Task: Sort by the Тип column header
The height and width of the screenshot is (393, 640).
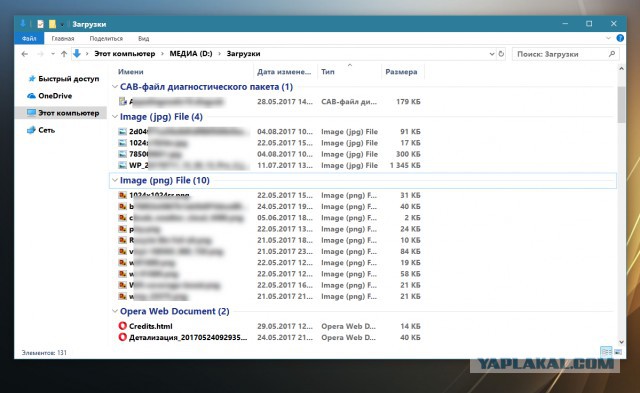Action: (x=328, y=72)
